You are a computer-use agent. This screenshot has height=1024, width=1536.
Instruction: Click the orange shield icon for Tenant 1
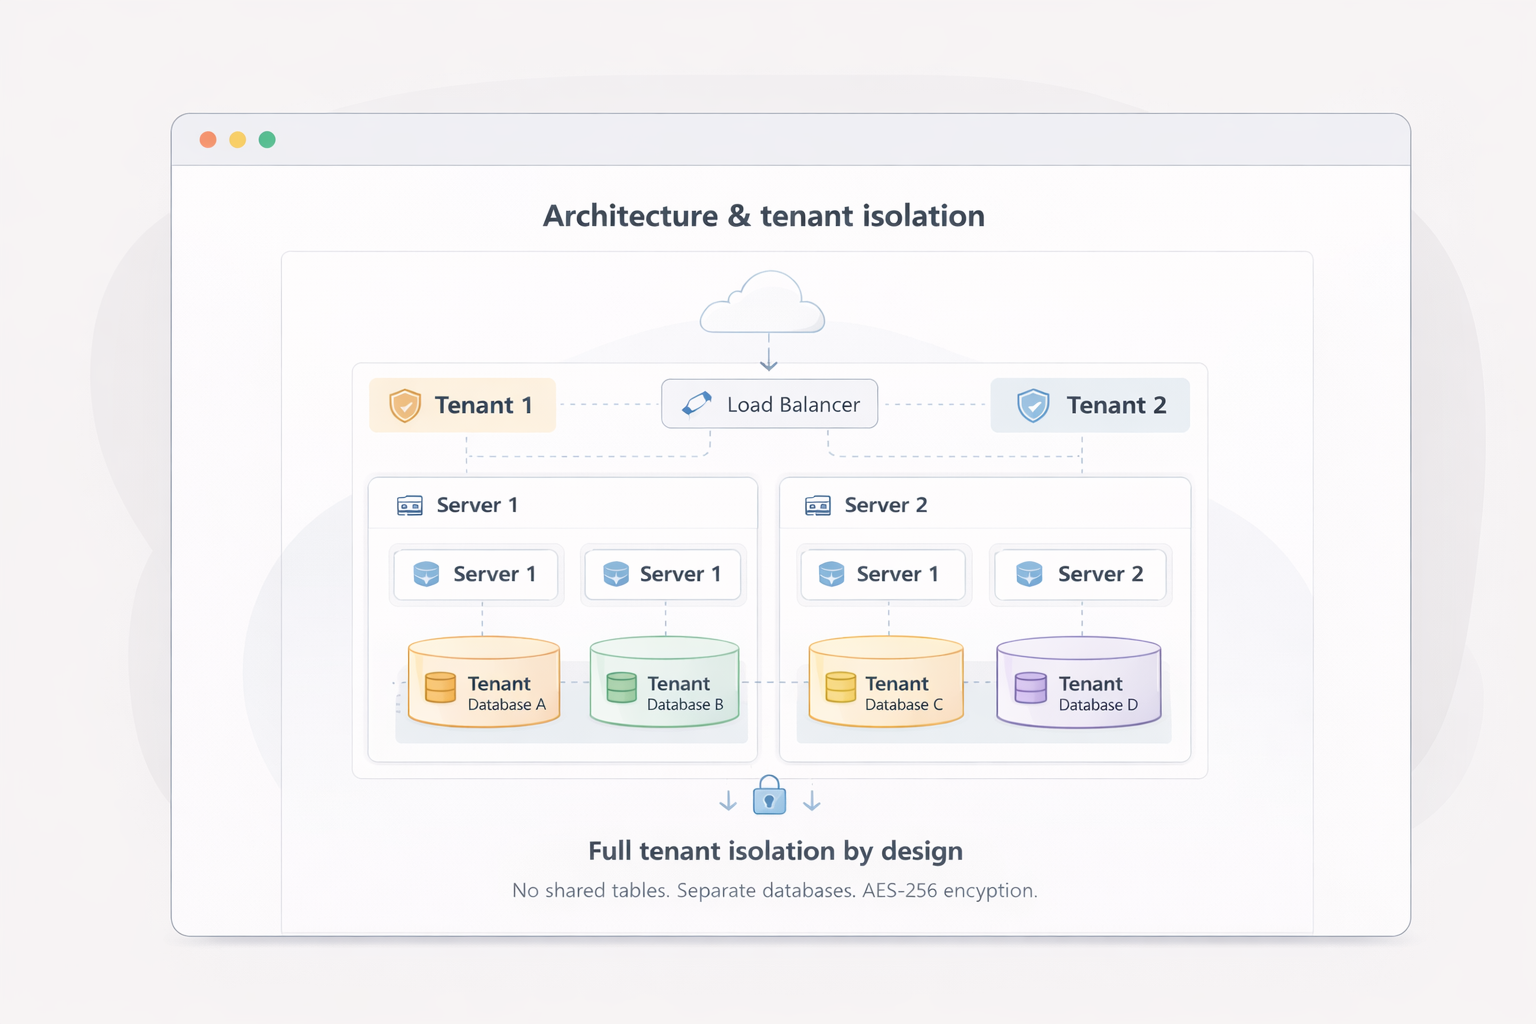point(405,405)
